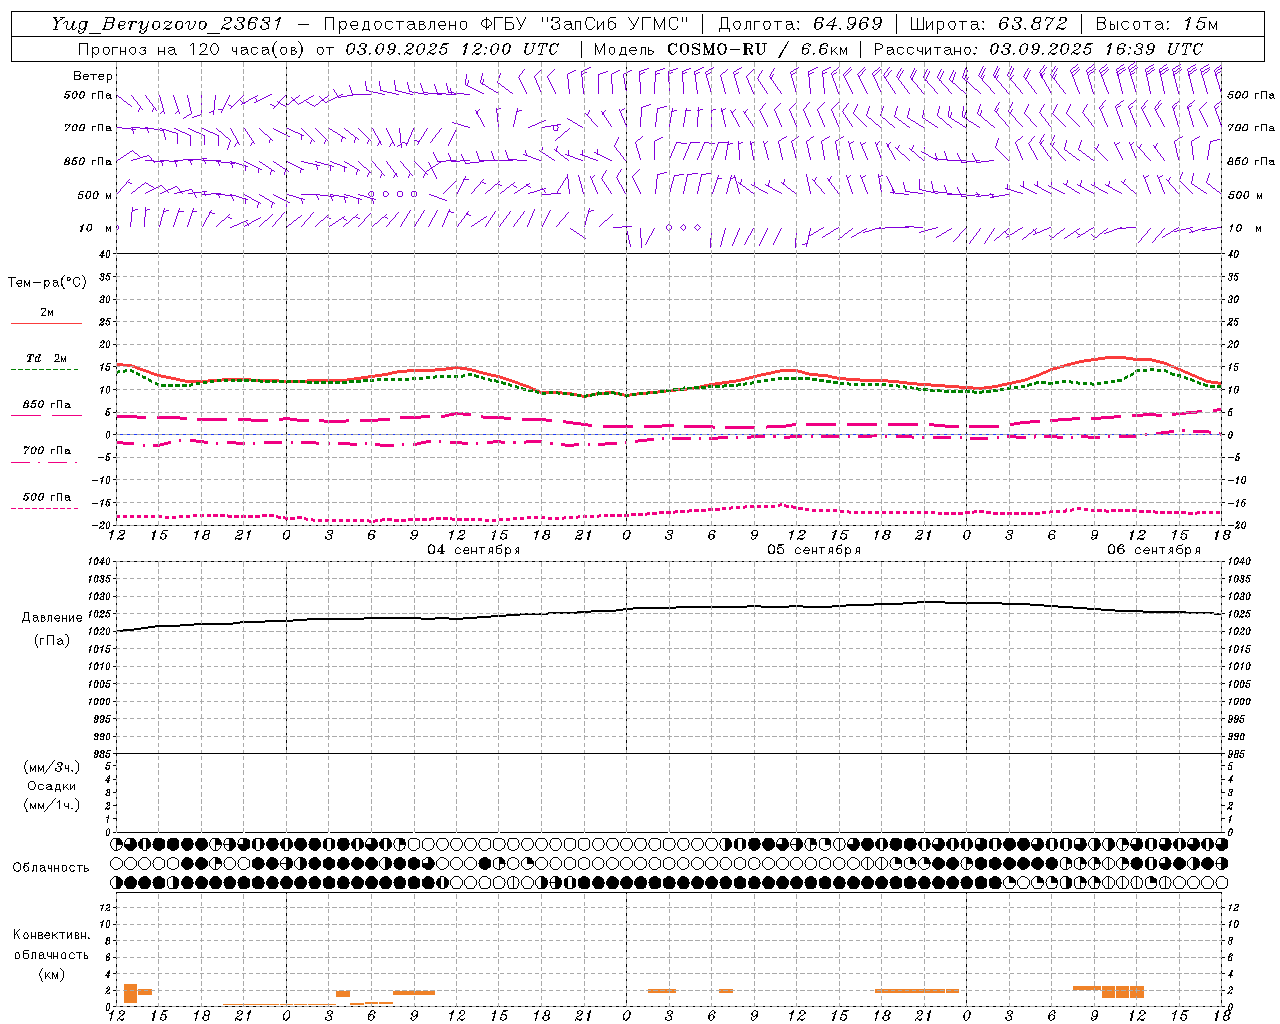Click the date label 06 сентября

pos(1154,550)
